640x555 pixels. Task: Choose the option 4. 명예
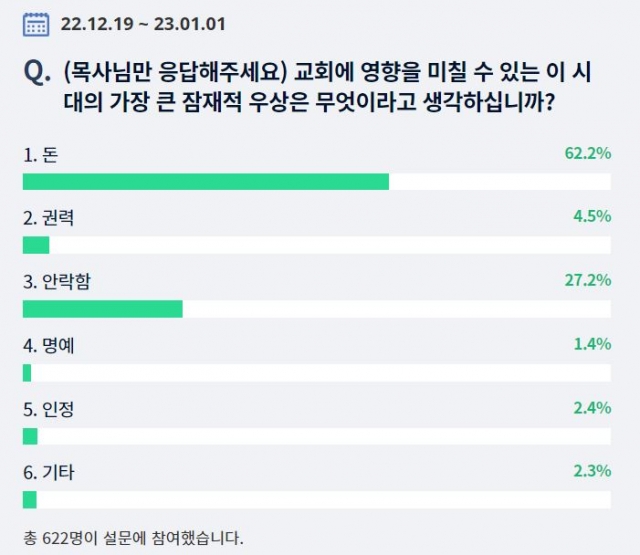[x=49, y=345]
